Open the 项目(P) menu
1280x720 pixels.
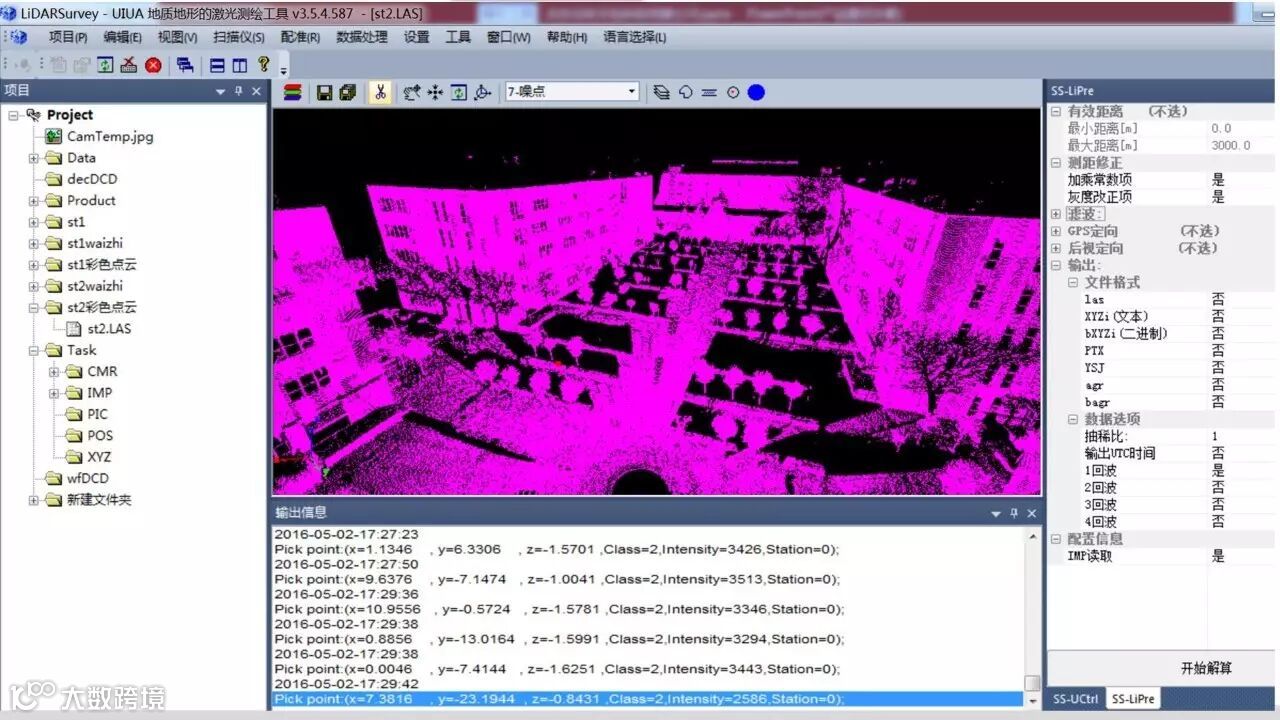[x=68, y=37]
